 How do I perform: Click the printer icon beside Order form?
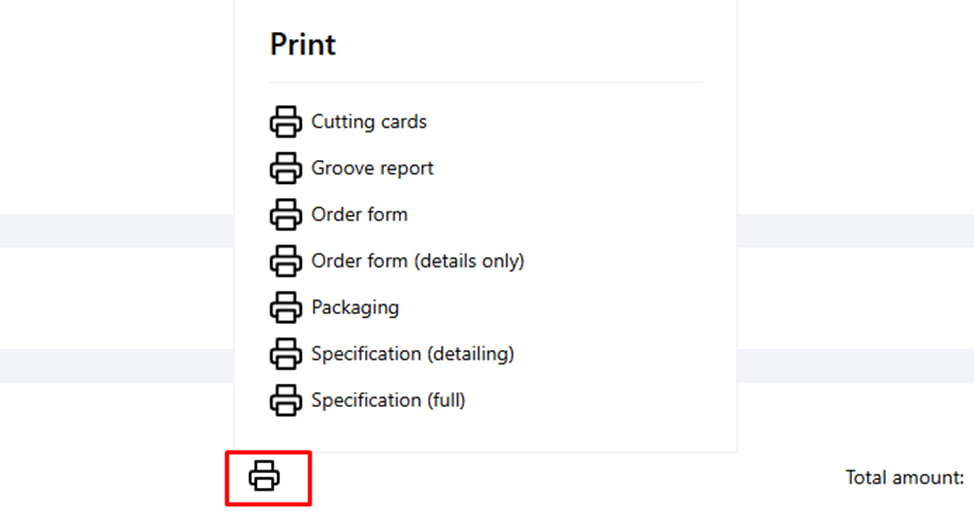click(286, 214)
